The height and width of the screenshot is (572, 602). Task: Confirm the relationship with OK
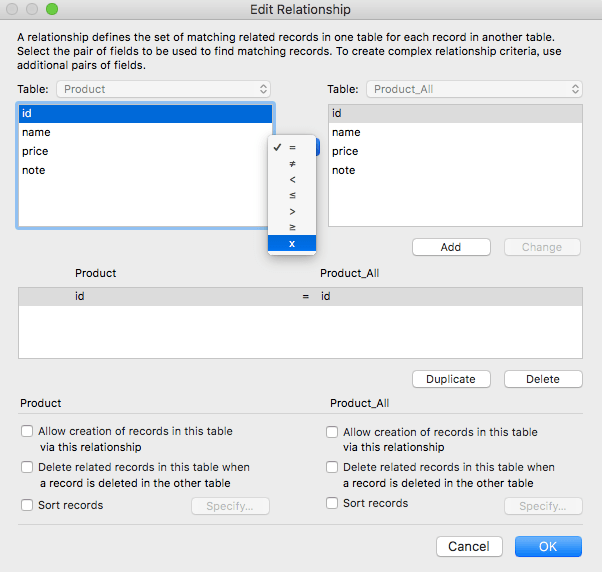[548, 547]
